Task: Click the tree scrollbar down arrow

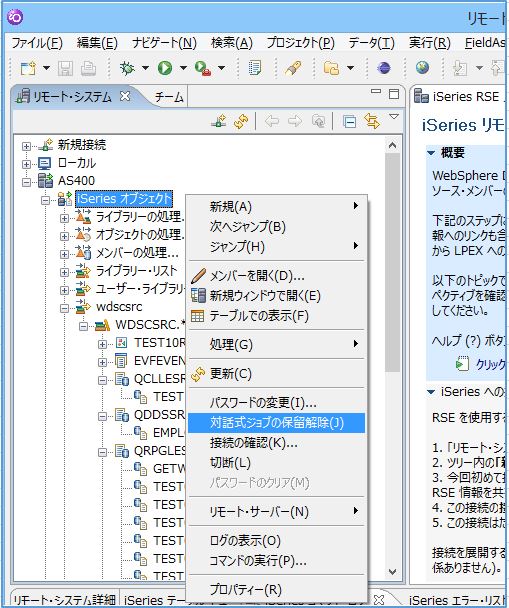Action: click(392, 572)
